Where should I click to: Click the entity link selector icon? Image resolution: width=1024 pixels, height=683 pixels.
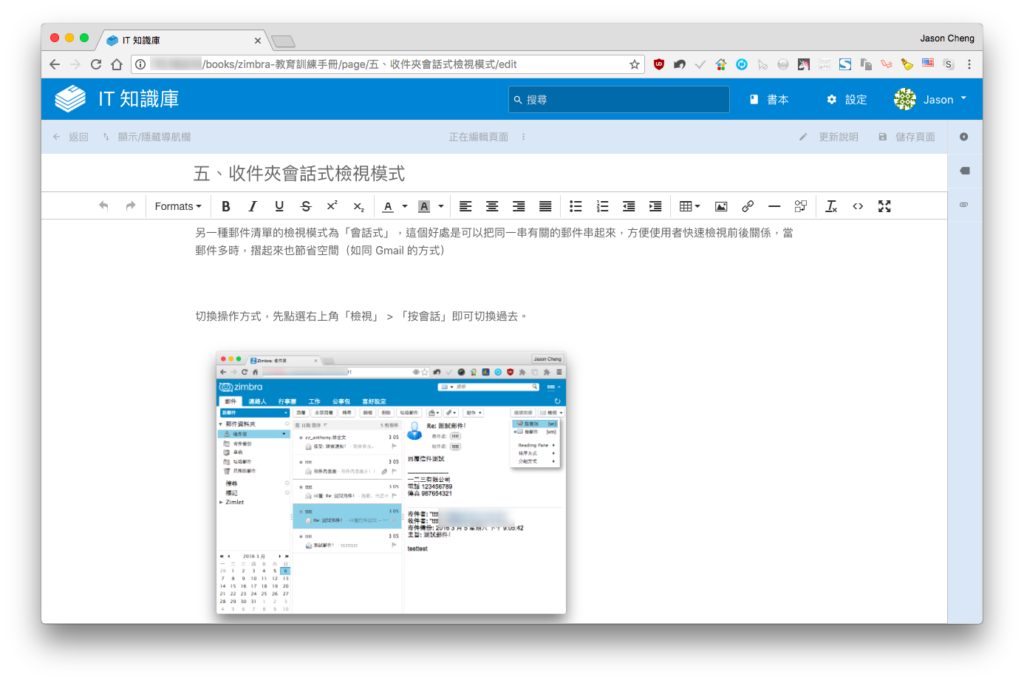pyautogui.click(x=801, y=206)
